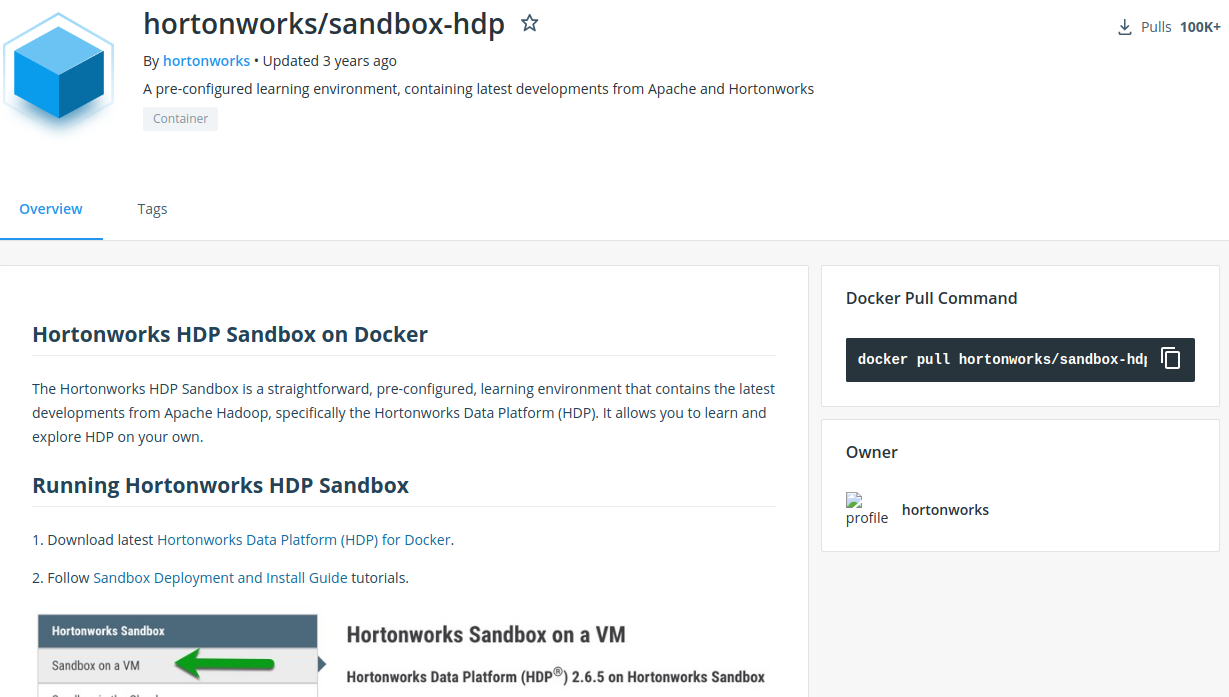Screen dimensions: 1229x697
Task: Click the docker pull command text field
Action: tap(1002, 359)
